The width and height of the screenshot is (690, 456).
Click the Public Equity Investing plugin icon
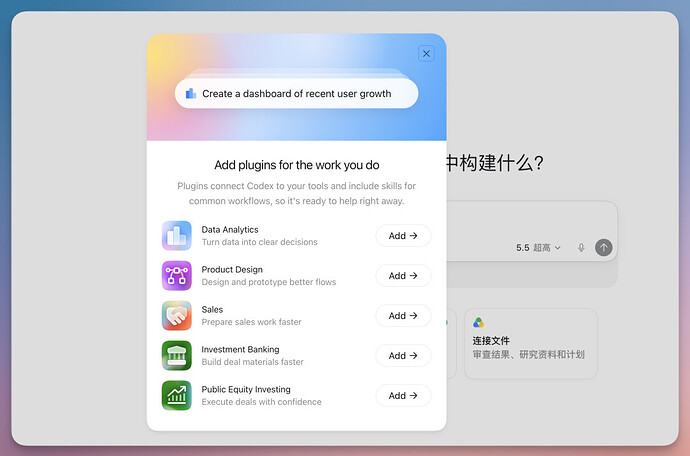pyautogui.click(x=176, y=395)
